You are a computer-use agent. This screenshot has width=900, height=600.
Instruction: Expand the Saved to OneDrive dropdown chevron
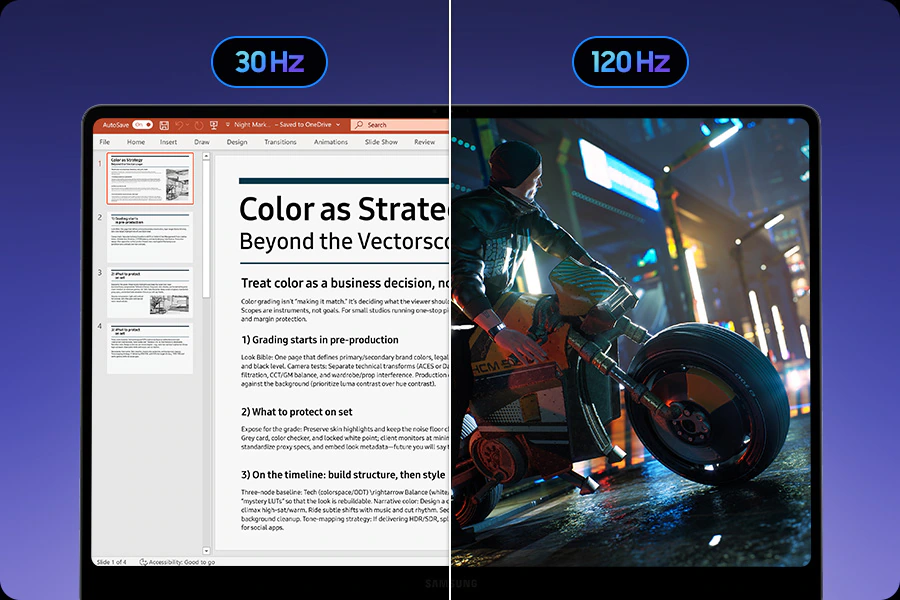338,125
